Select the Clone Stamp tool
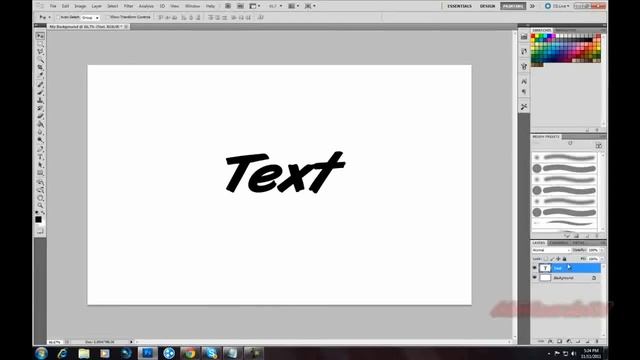This screenshot has width=640, height=360. 40,100
